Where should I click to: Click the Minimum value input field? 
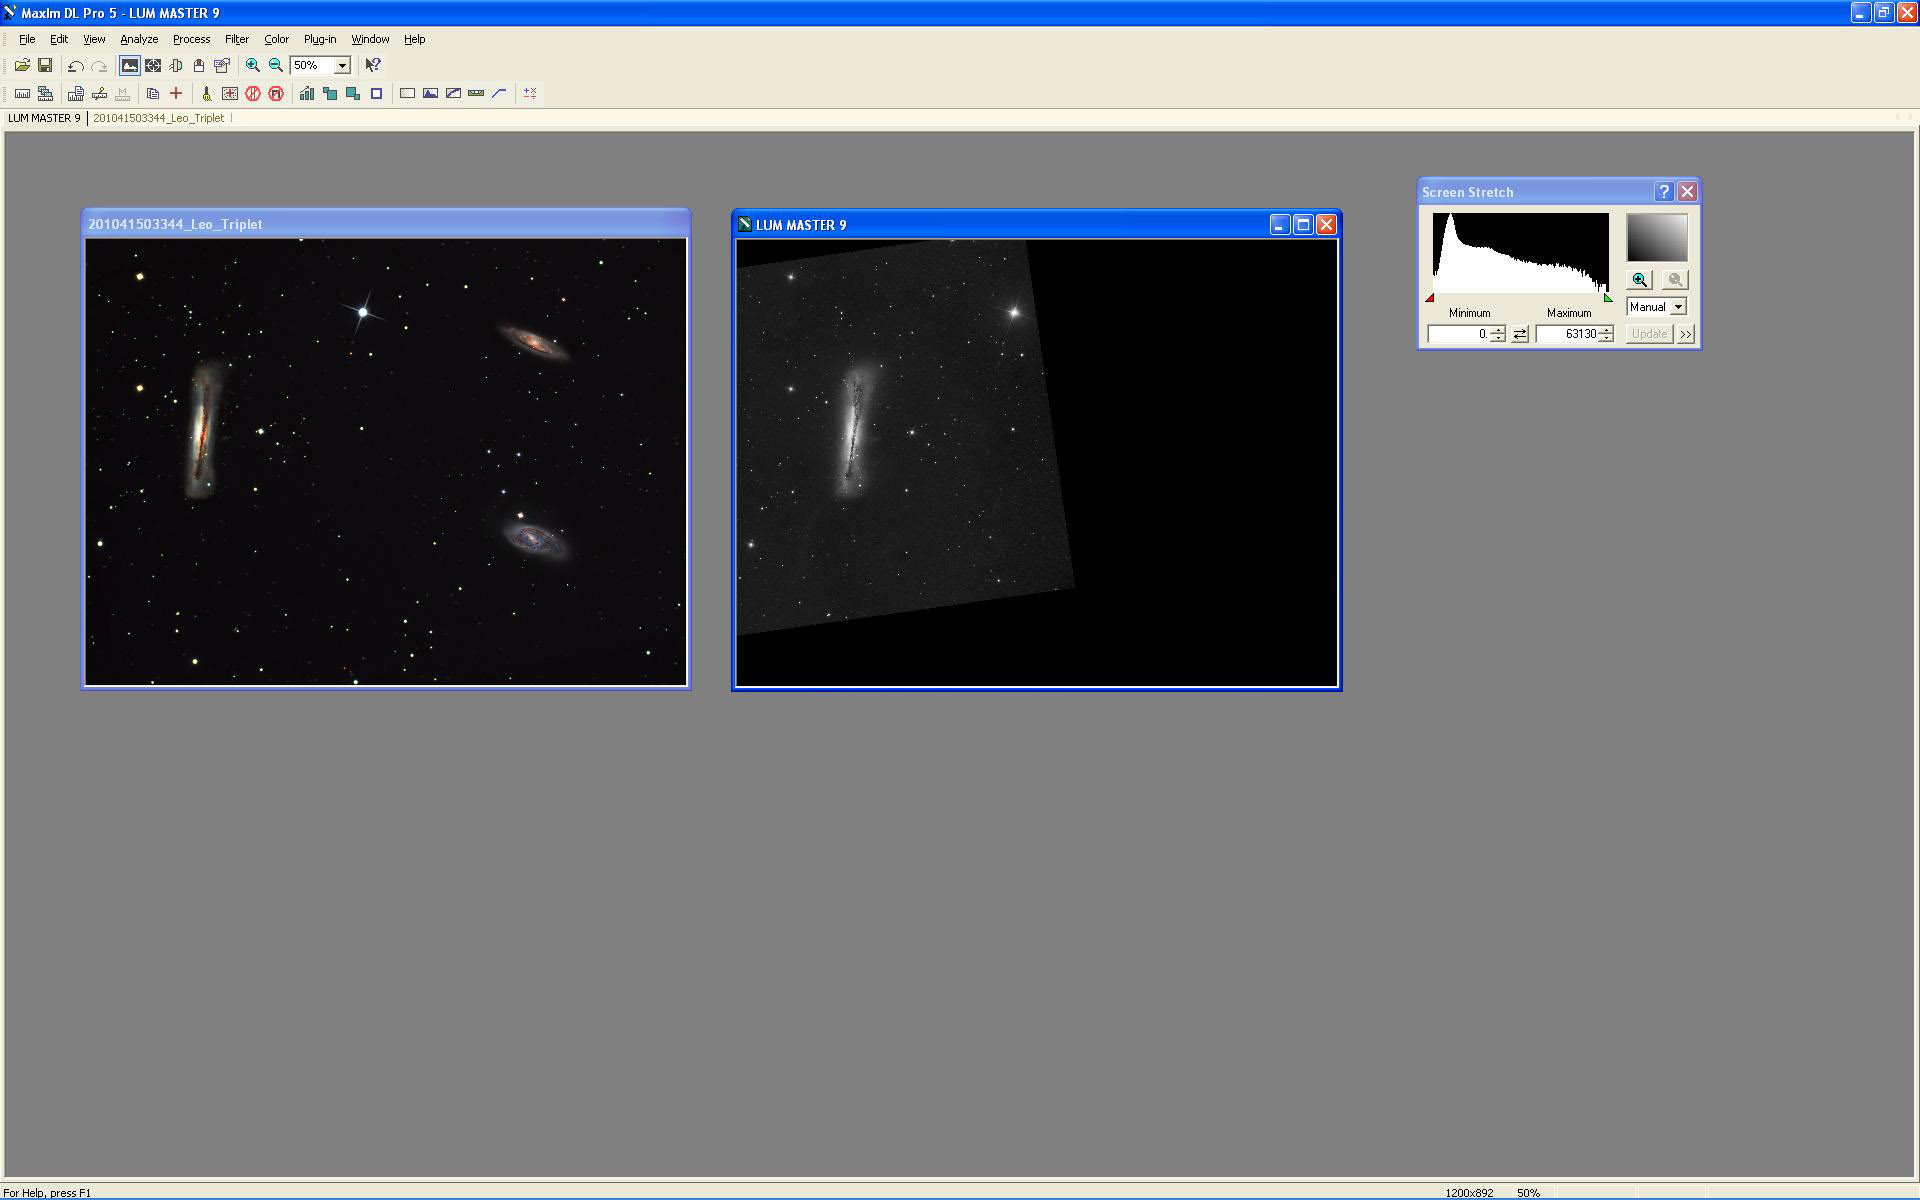pos(1459,334)
